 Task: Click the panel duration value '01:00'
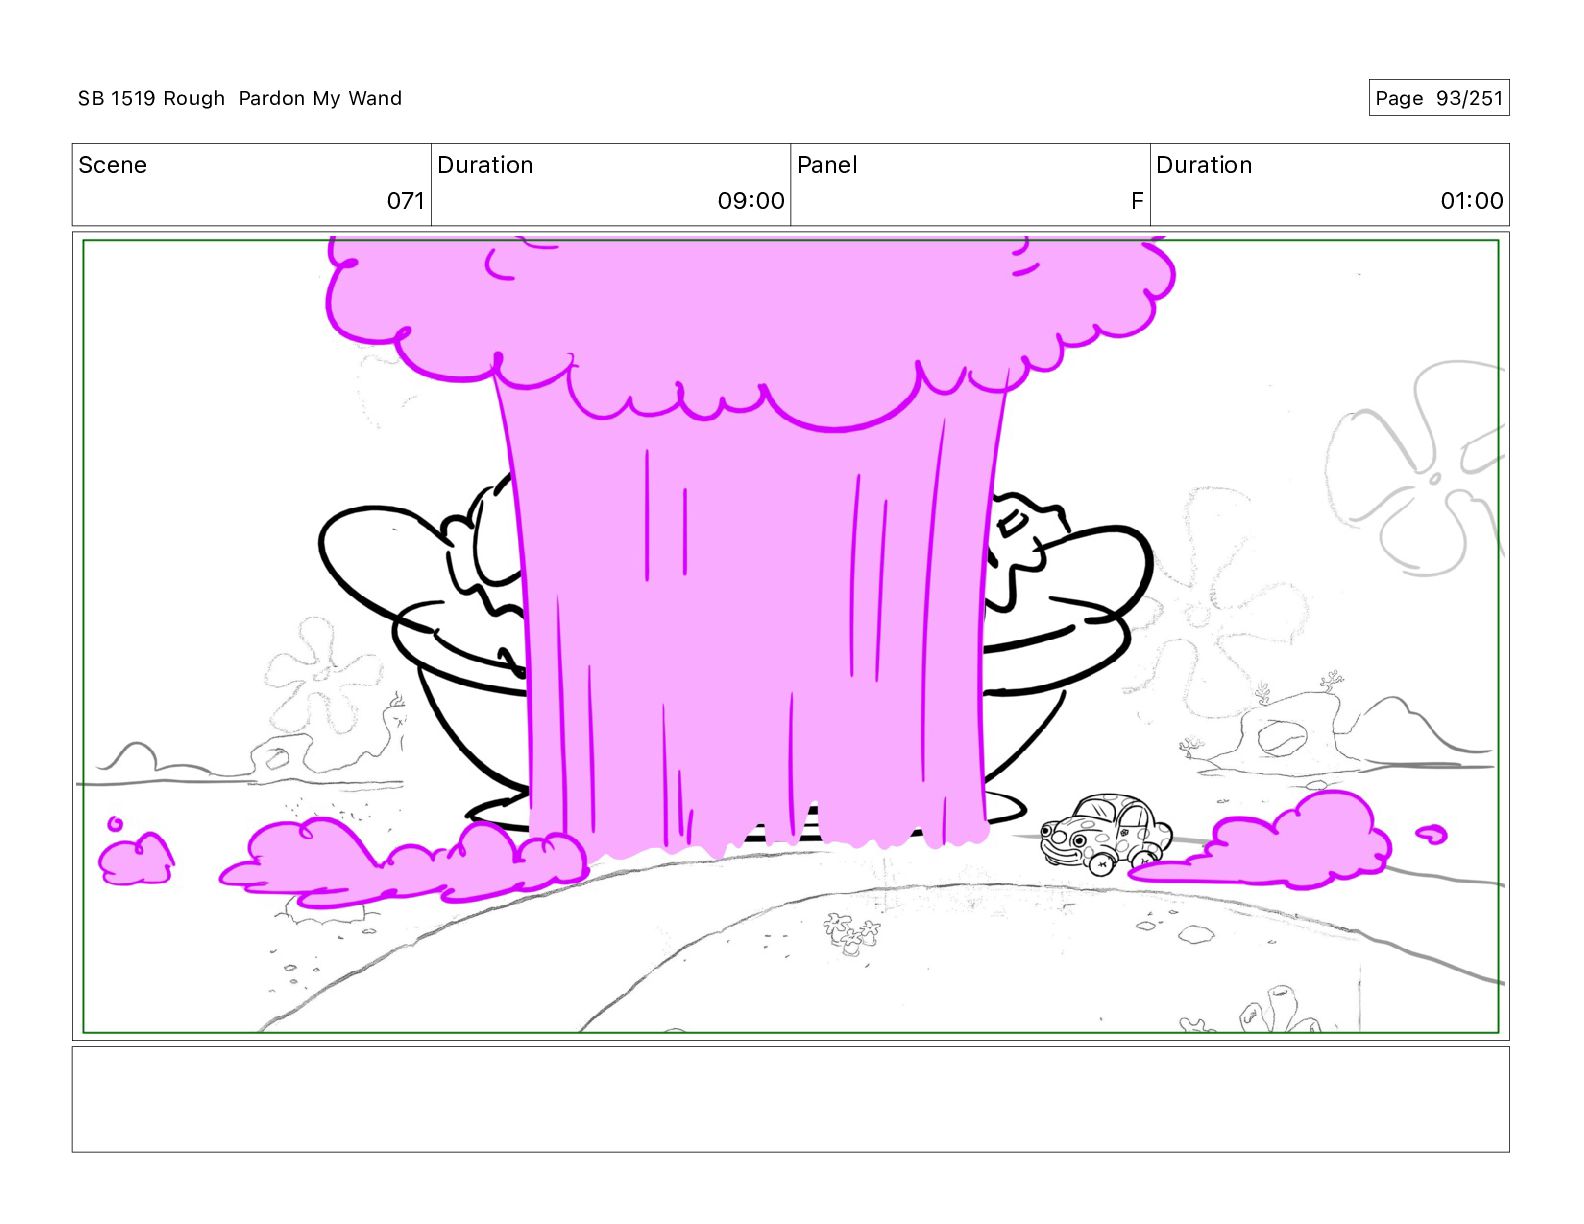tap(1471, 201)
